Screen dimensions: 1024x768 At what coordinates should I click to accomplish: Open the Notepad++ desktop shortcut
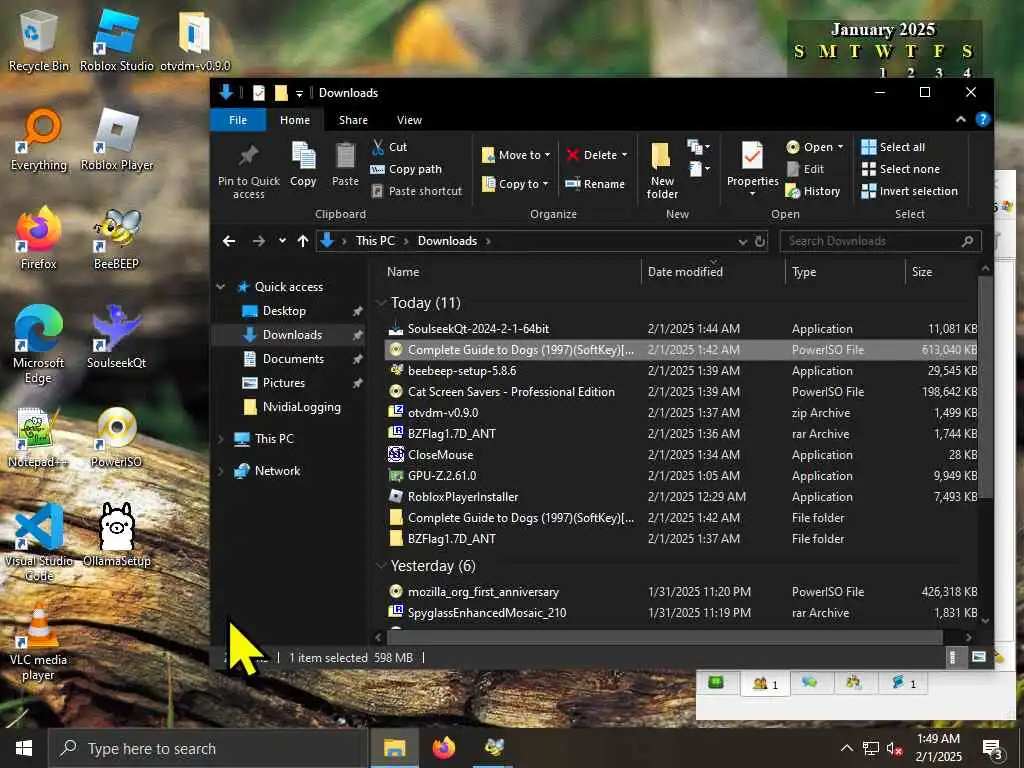coord(39,436)
